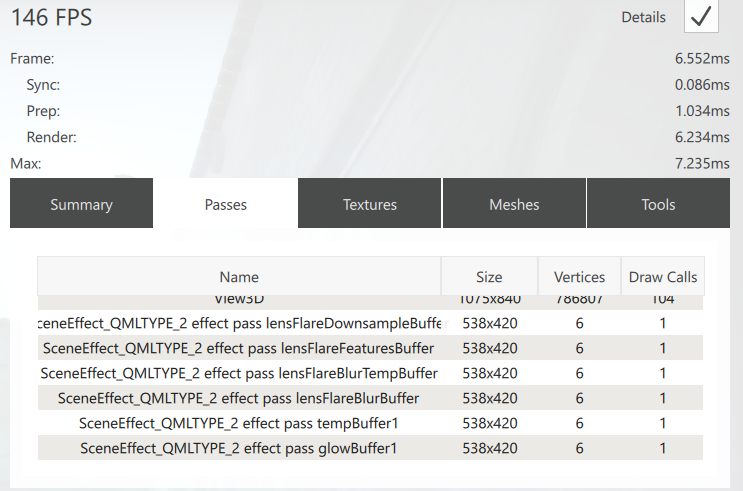743x491 pixels.
Task: Select the lensFlareBlurTempBuffer pass row
Action: click(239, 373)
